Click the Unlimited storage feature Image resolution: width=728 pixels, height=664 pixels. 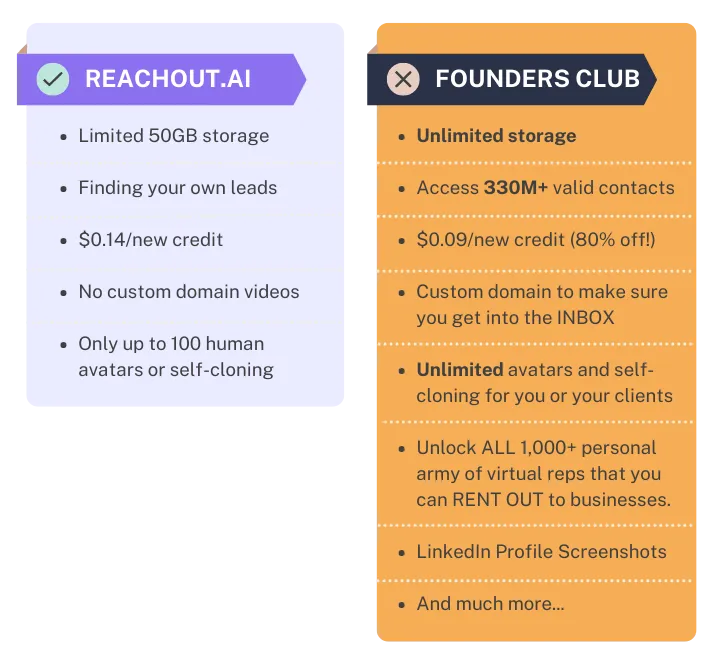[x=496, y=136]
